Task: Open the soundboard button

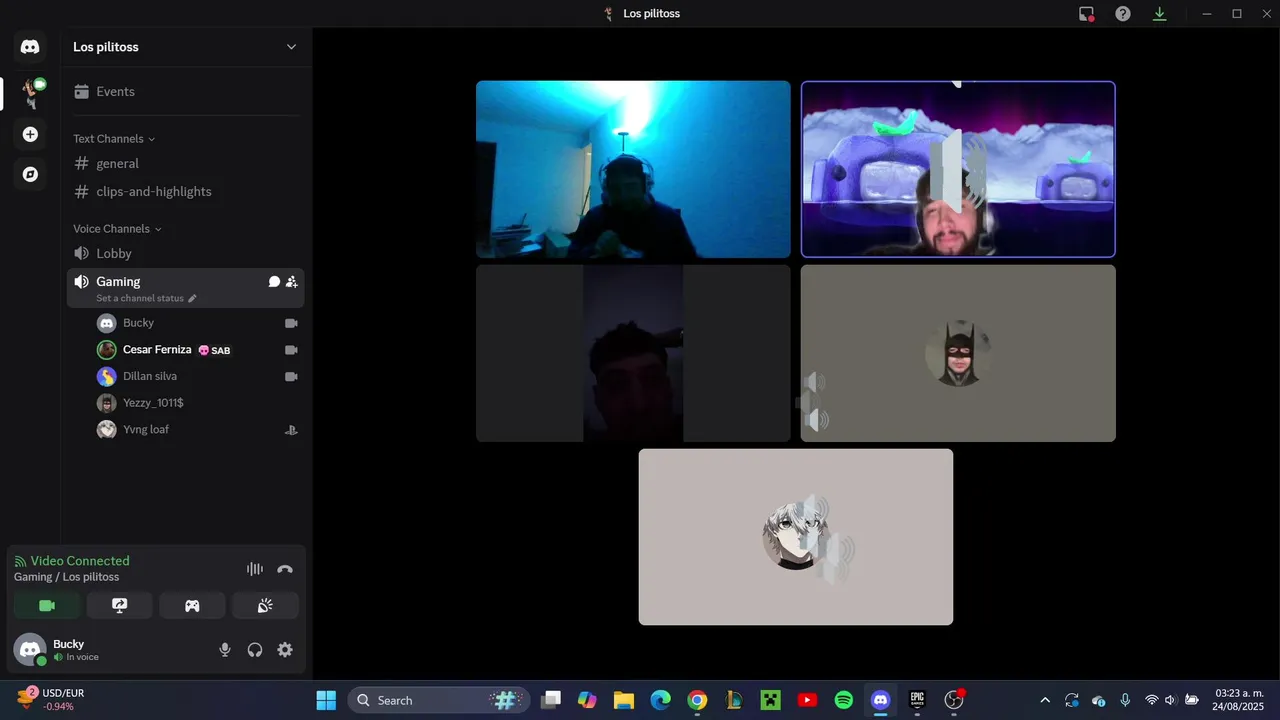Action: pos(265,606)
